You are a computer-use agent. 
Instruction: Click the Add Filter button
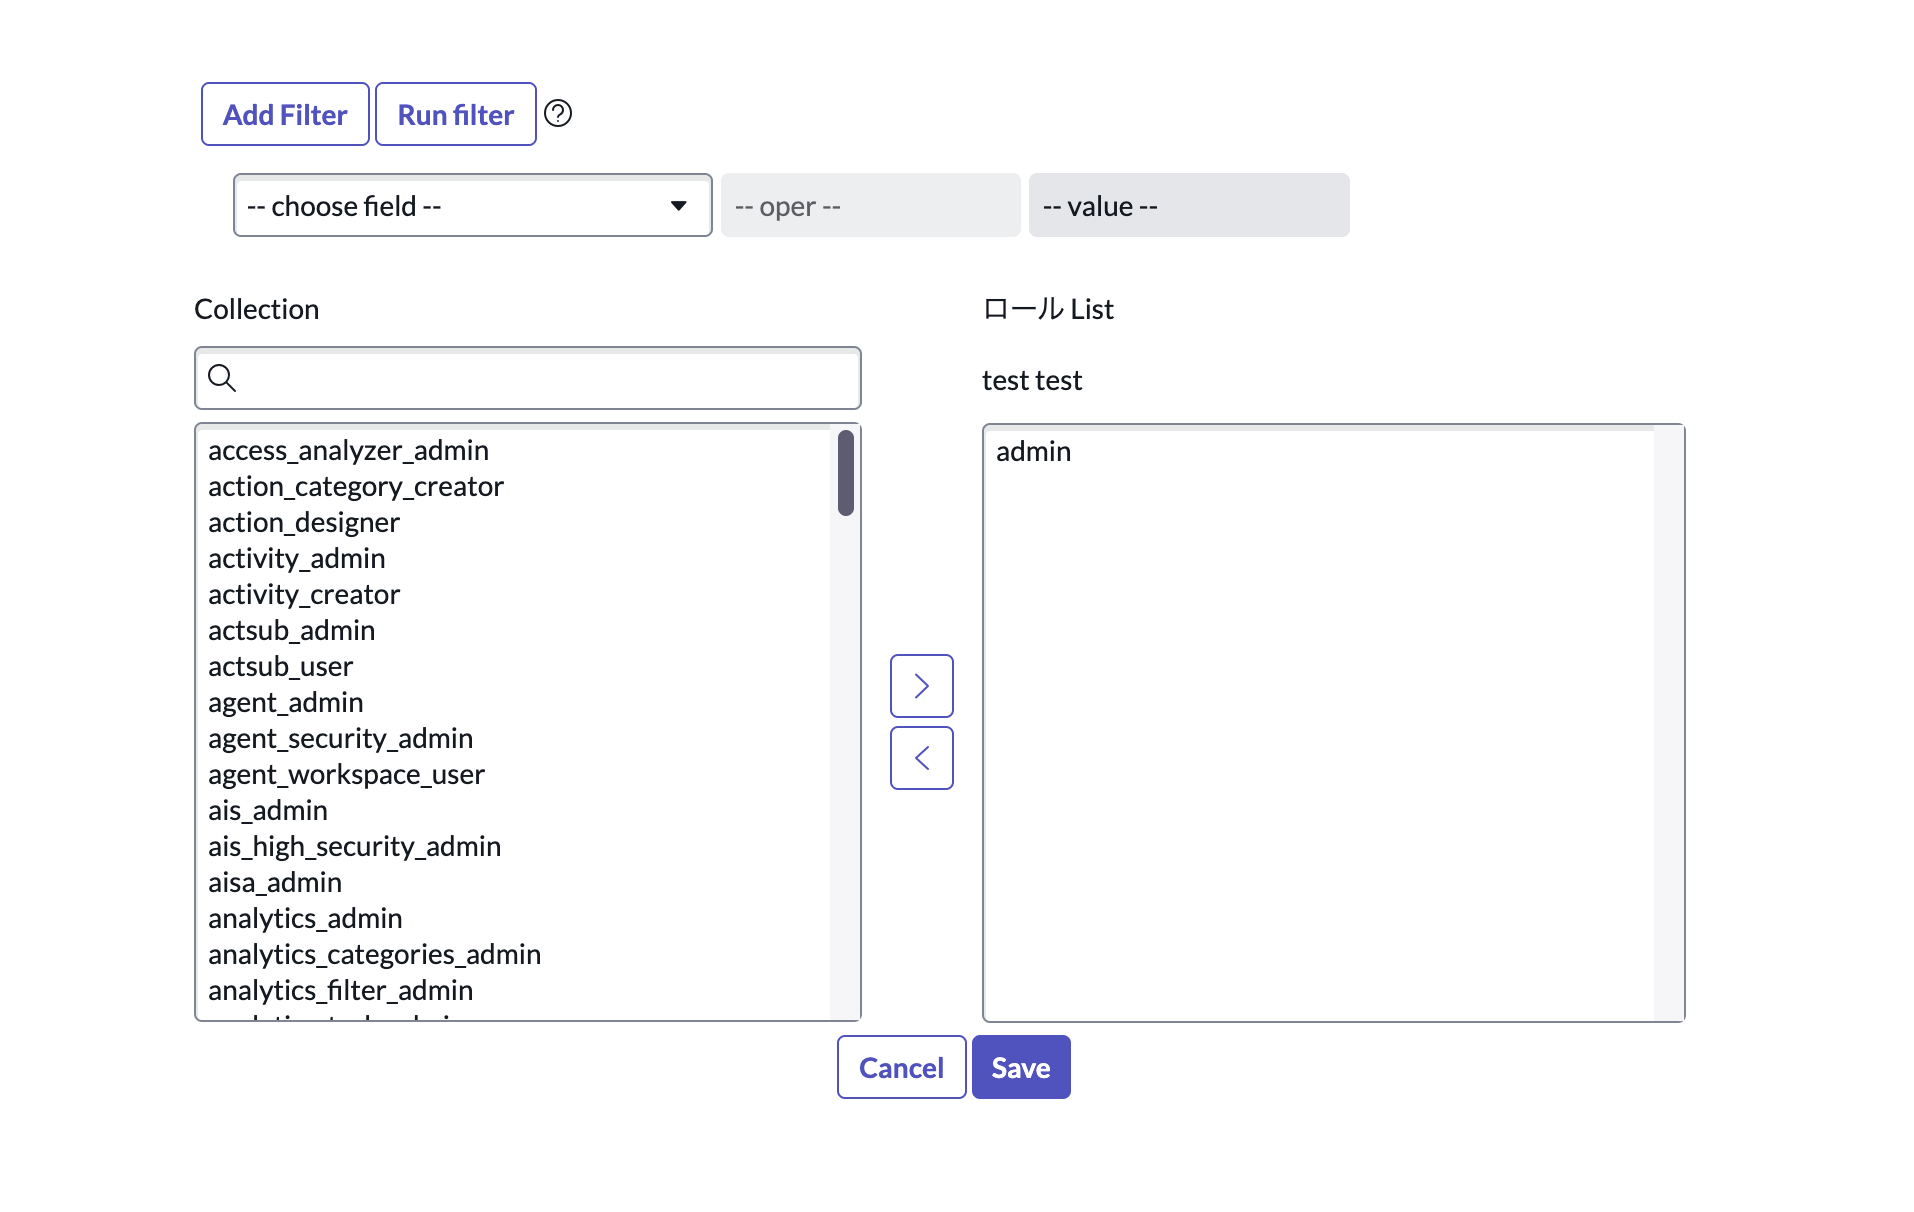point(285,115)
